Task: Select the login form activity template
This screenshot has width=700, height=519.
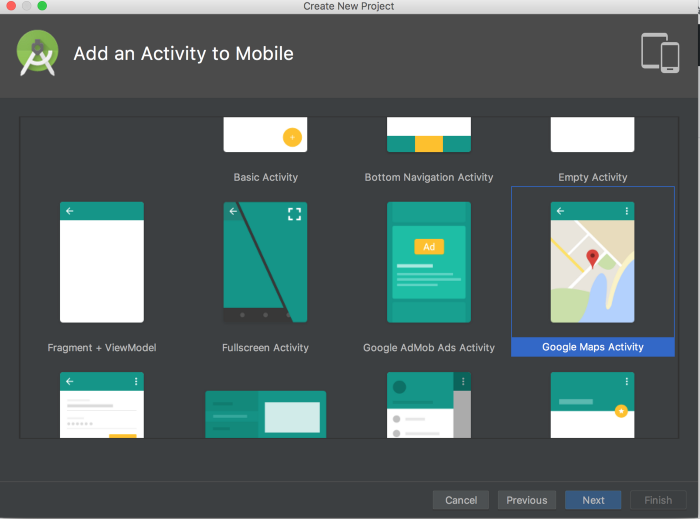Action: coord(102,405)
